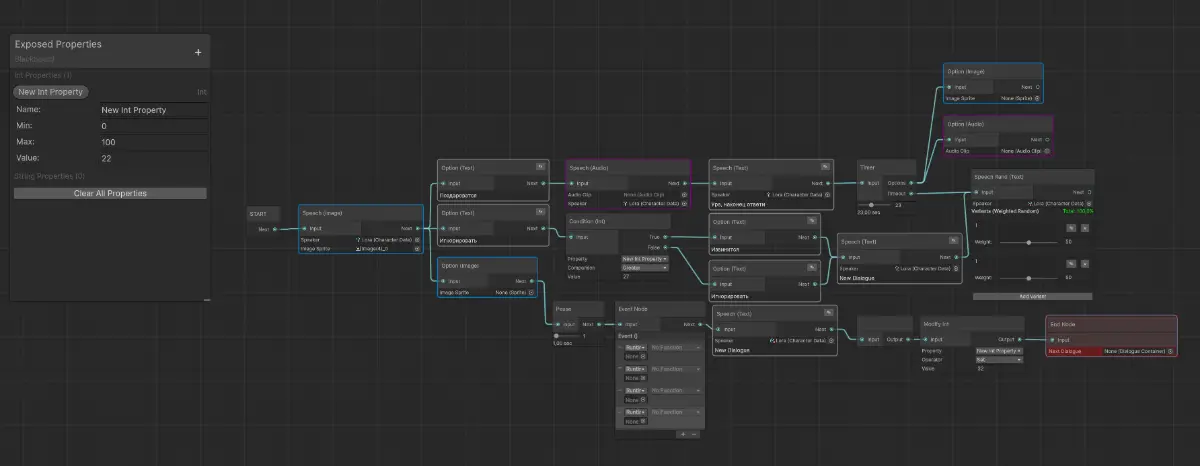Click the Max field showing 100
Image resolution: width=1200 pixels, height=466 pixels.
click(154, 142)
